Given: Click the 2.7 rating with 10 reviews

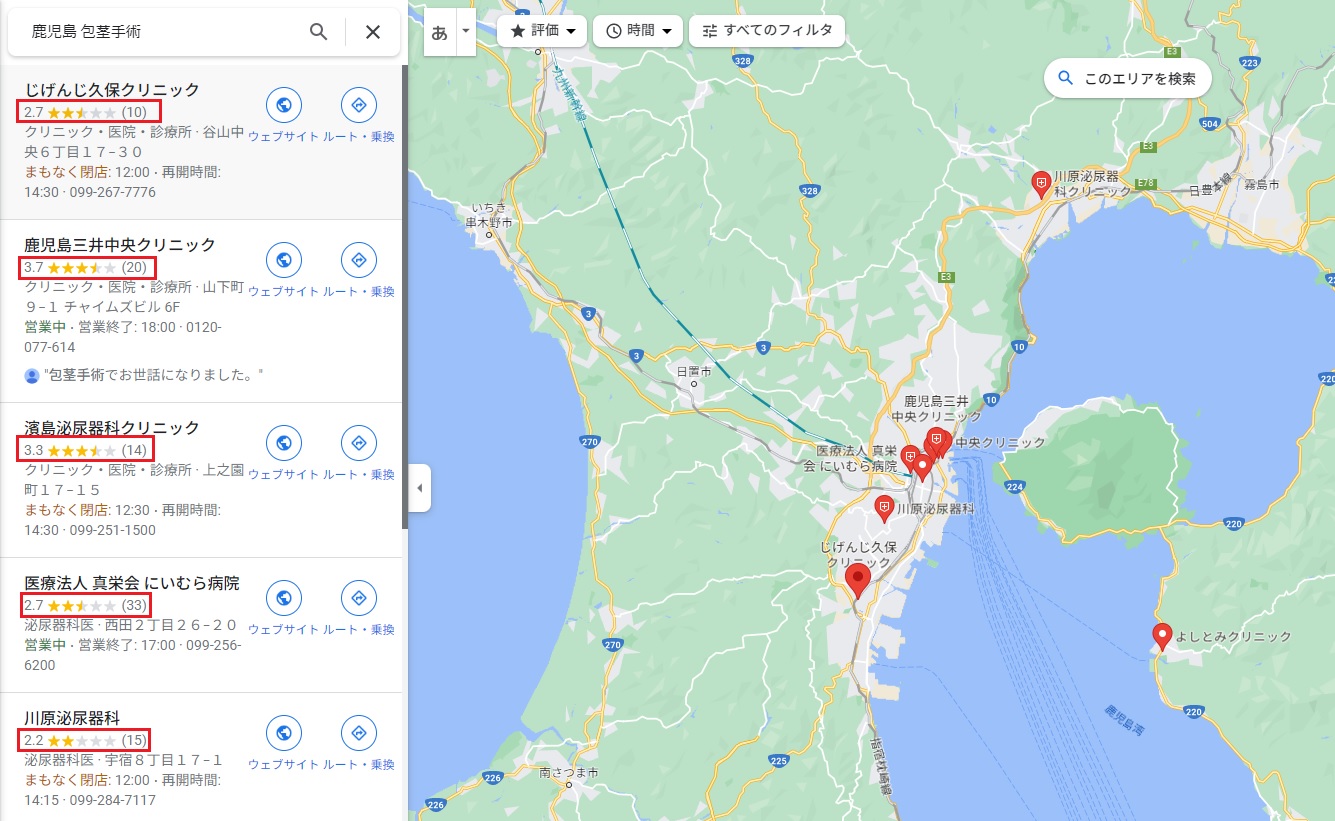Looking at the screenshot, I should (85, 112).
